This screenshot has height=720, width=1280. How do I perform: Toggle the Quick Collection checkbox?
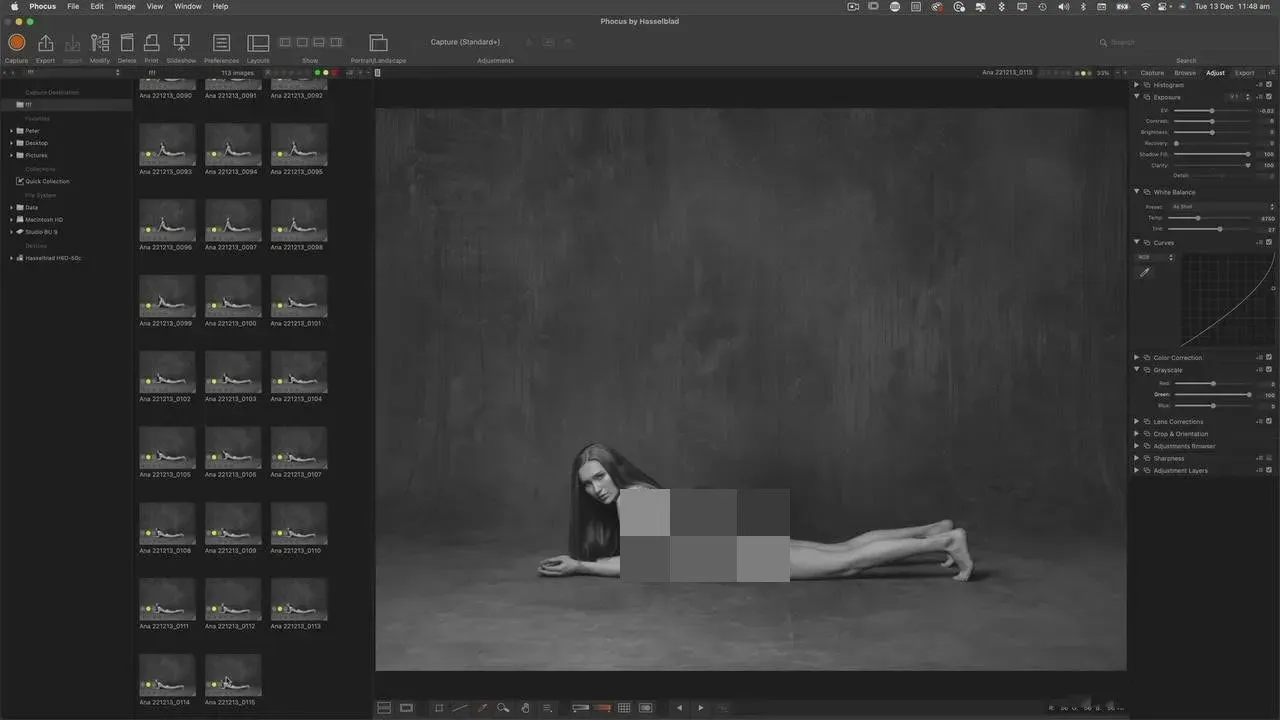point(20,181)
